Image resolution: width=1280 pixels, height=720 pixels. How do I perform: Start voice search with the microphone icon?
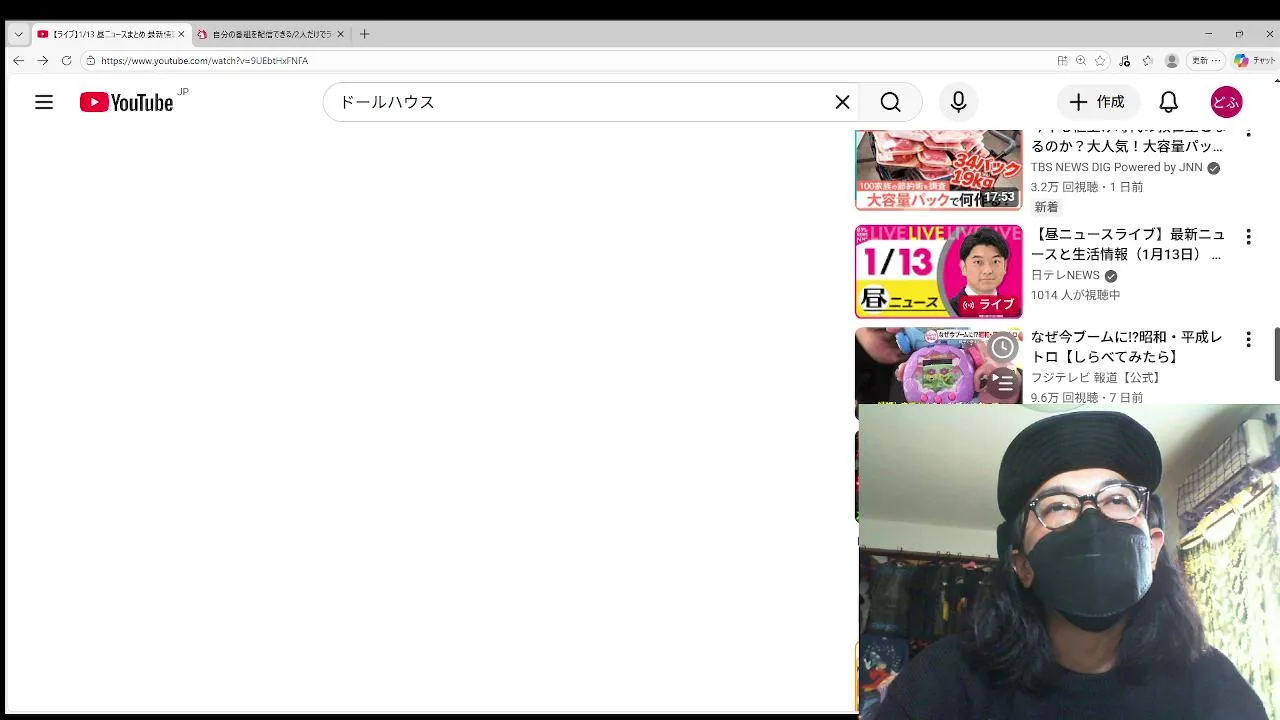[958, 102]
